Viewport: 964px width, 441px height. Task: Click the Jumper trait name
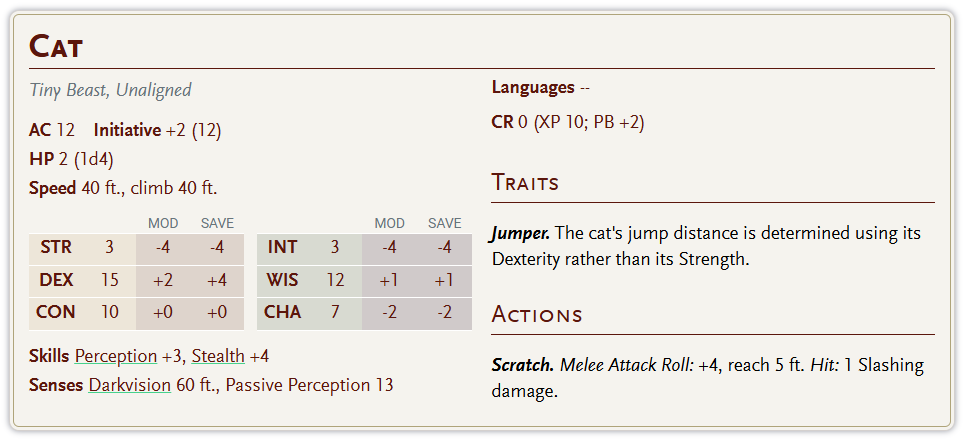(x=520, y=233)
